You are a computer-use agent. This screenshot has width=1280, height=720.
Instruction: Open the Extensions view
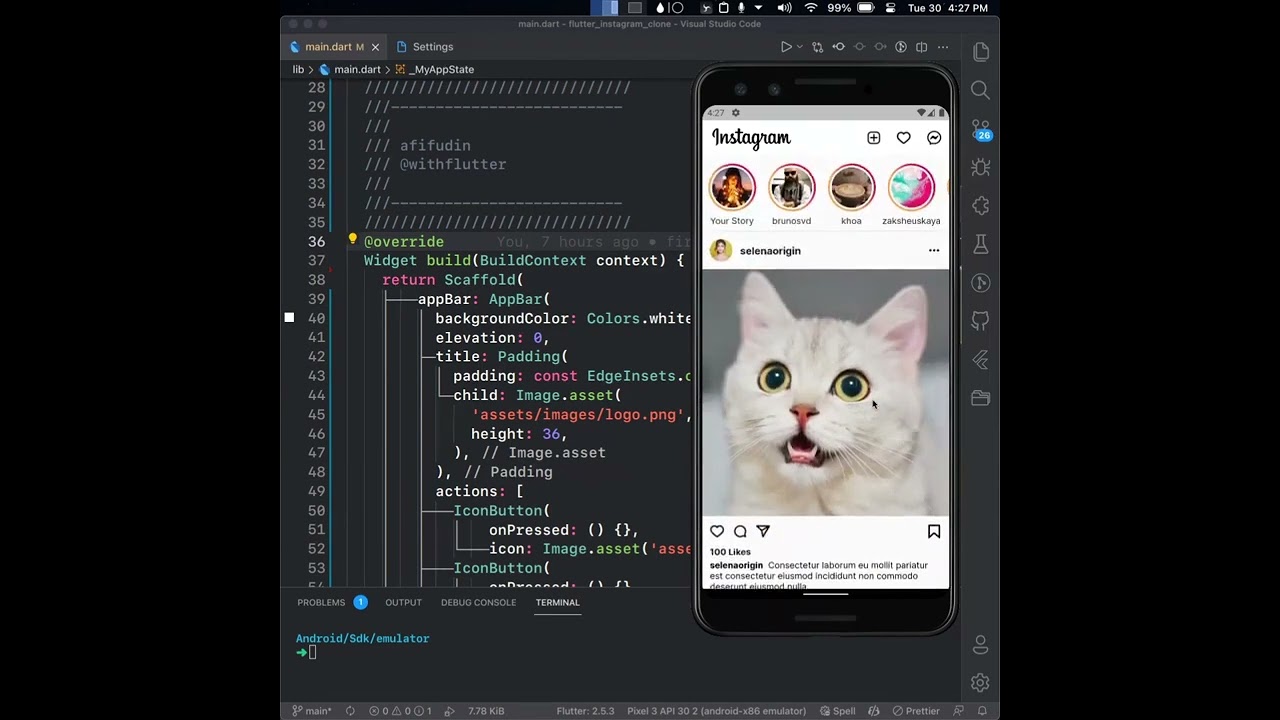pos(980,206)
